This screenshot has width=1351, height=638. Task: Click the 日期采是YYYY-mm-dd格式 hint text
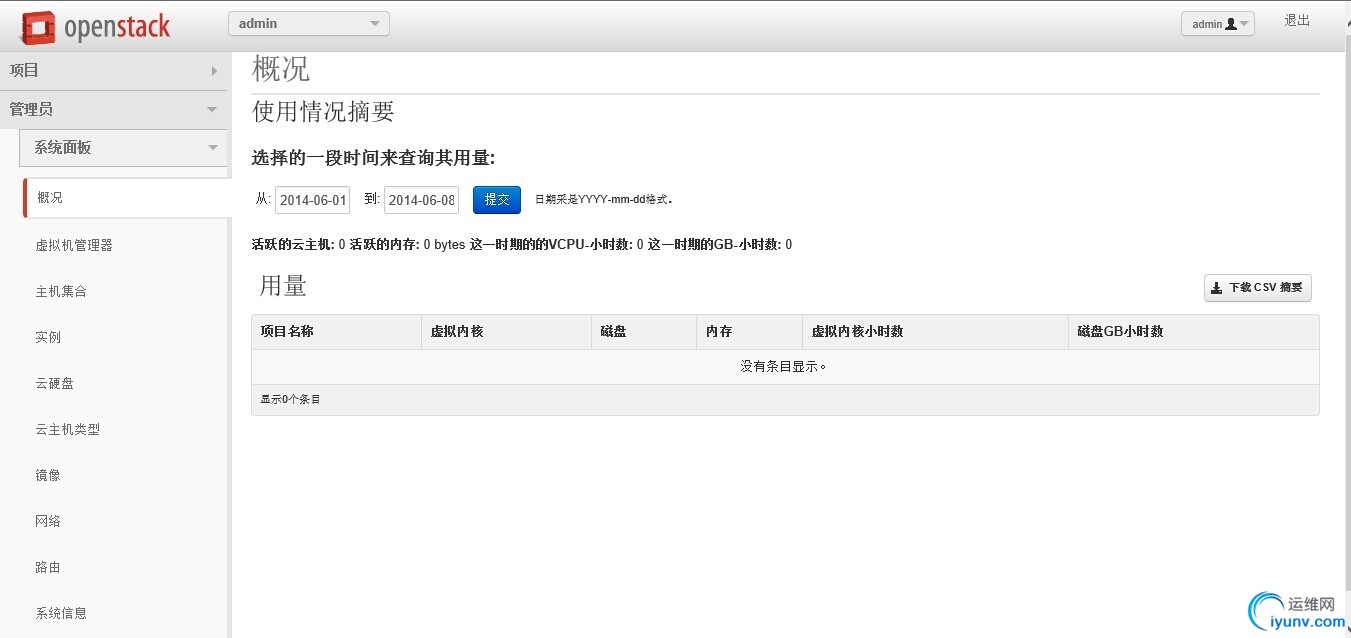604,200
